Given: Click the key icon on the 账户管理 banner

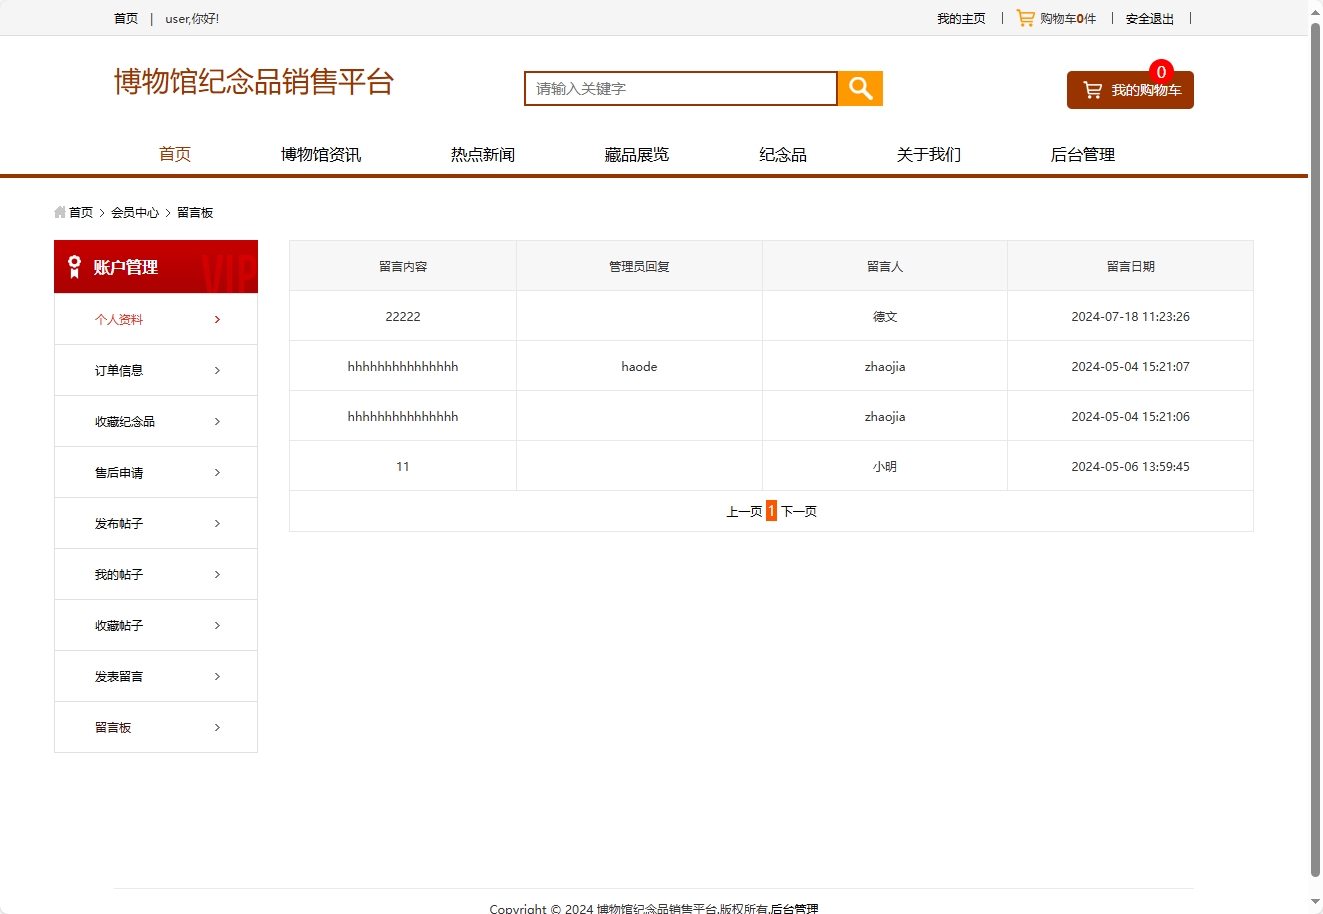Looking at the screenshot, I should 72,266.
